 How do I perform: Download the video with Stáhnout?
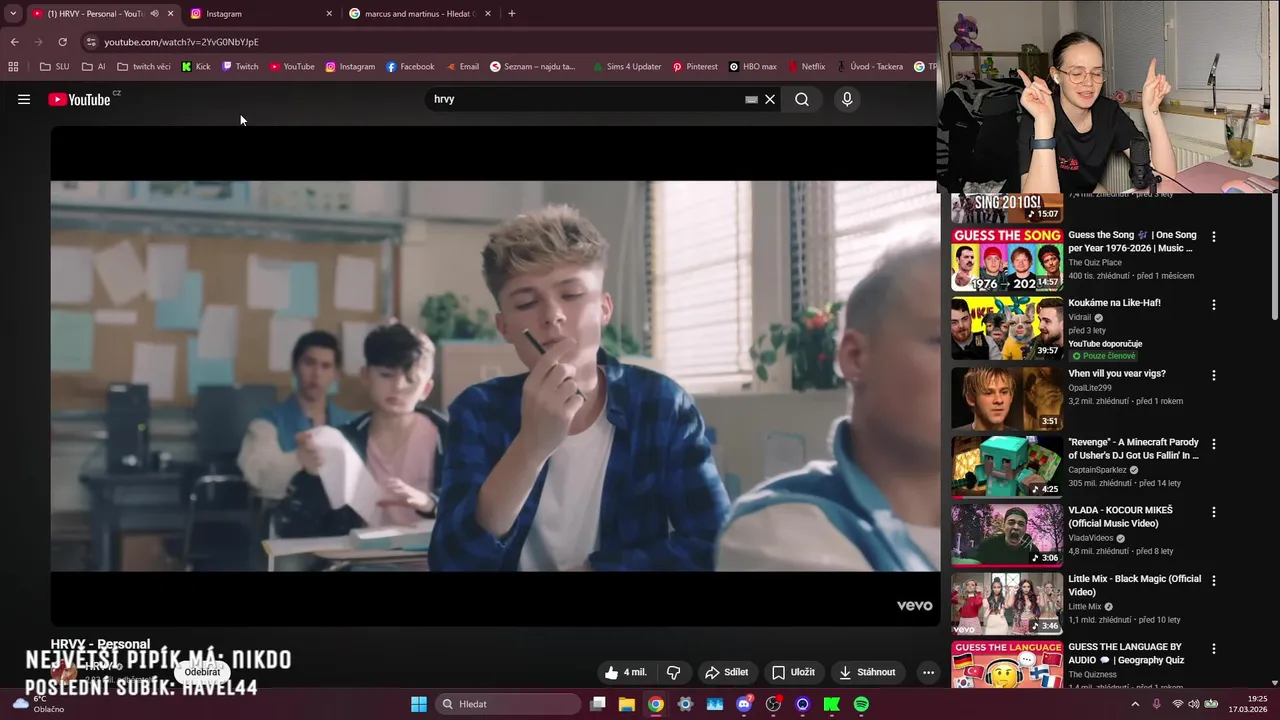(x=867, y=672)
